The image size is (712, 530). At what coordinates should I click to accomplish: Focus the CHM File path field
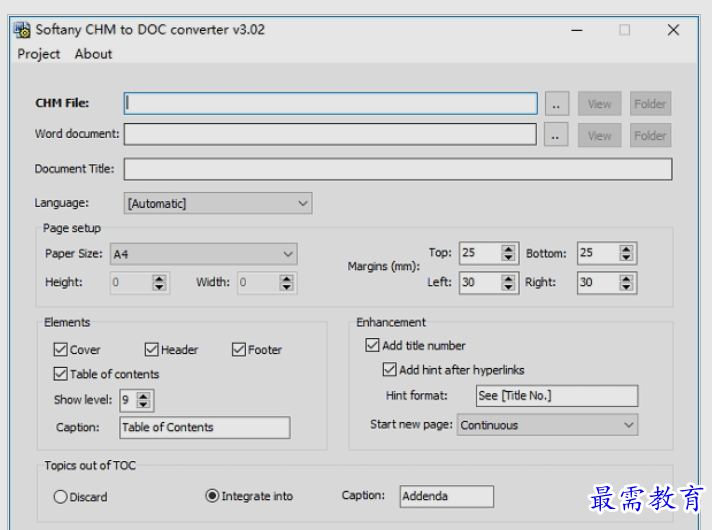pyautogui.click(x=331, y=104)
